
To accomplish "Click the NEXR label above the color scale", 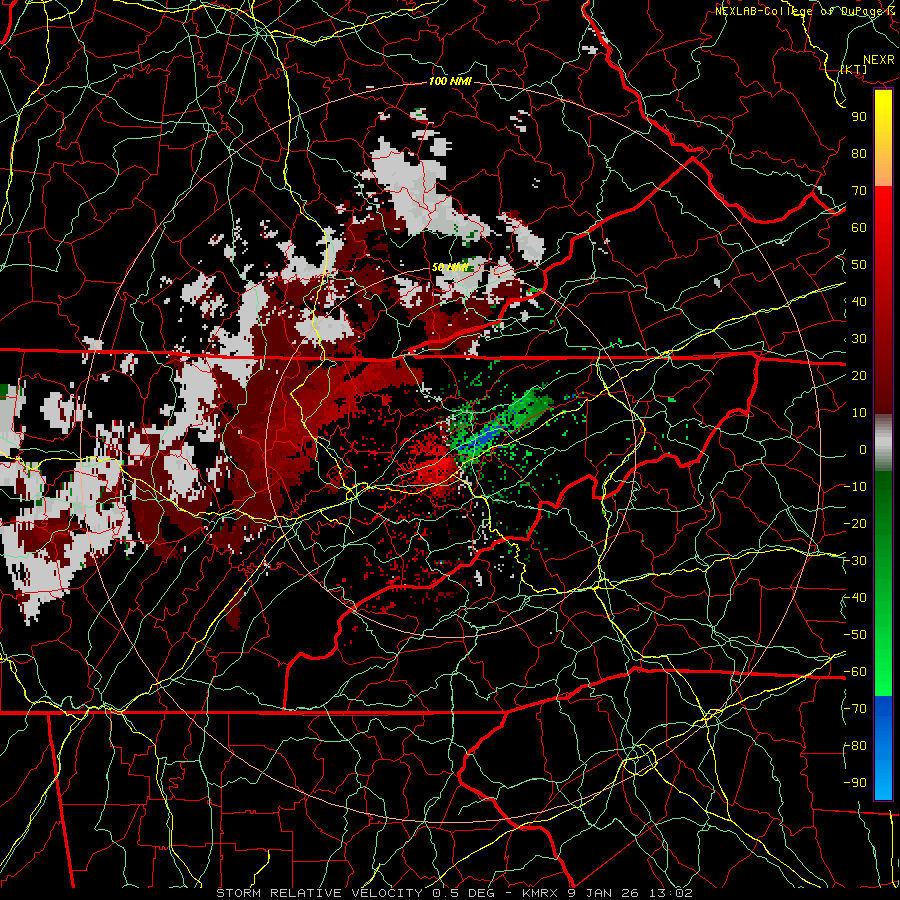I will (878, 60).
